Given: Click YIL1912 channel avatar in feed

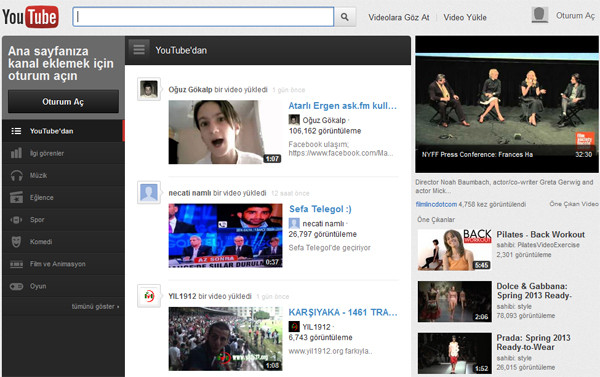Looking at the screenshot, I should tap(149, 296).
